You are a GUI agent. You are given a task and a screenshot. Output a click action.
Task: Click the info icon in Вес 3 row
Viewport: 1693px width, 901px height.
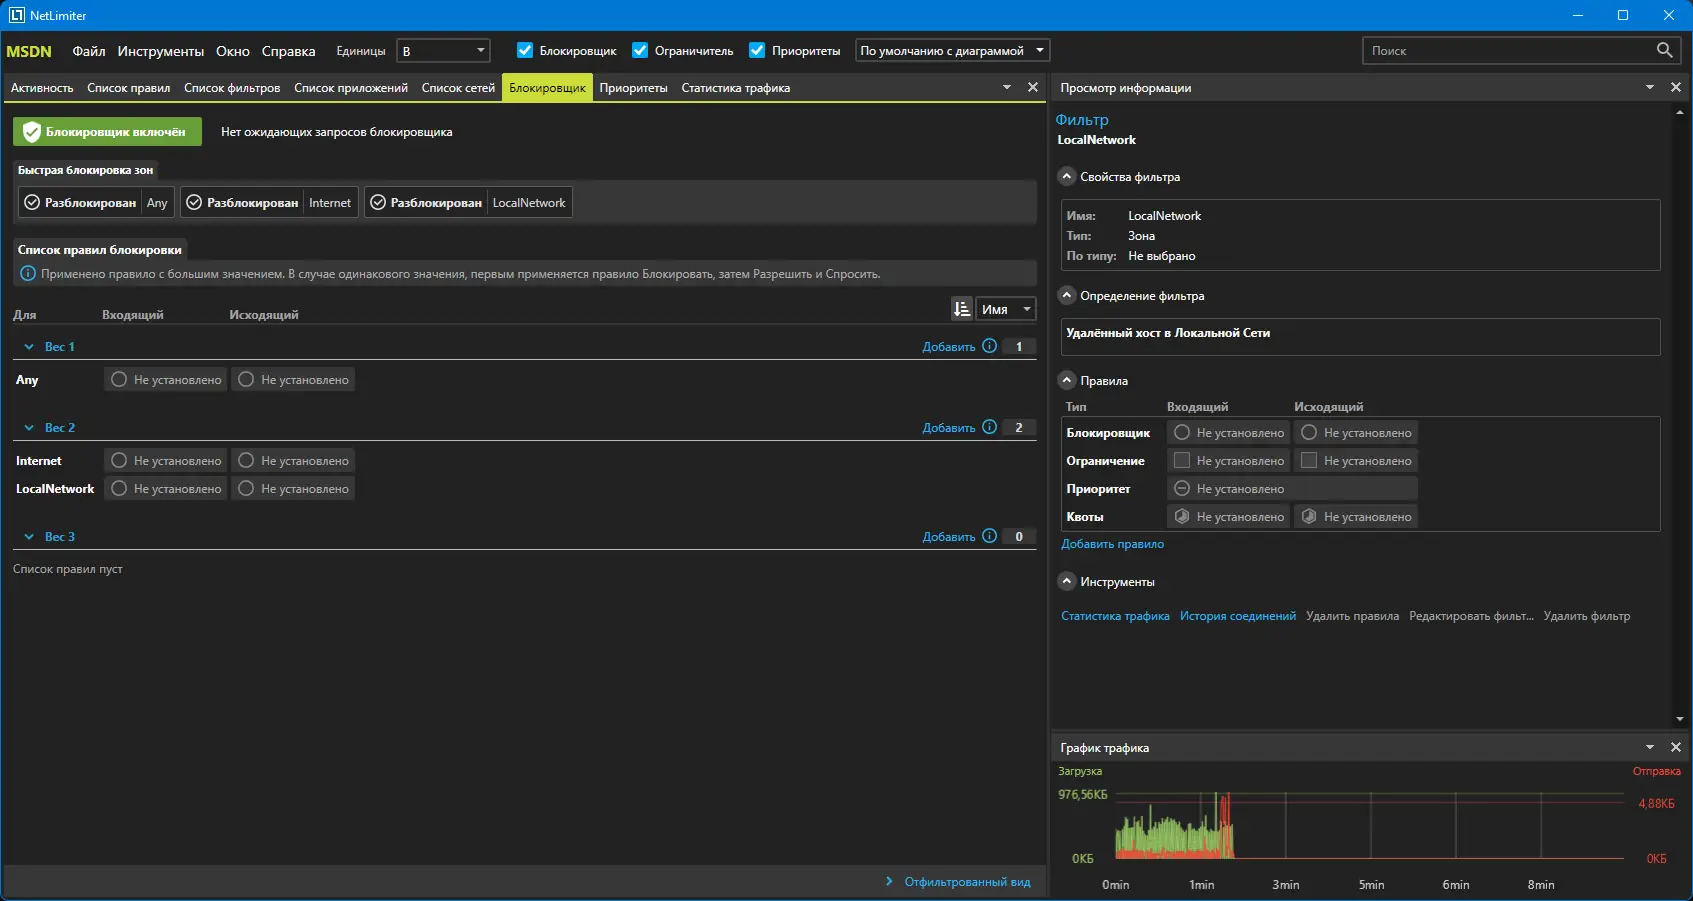989,536
